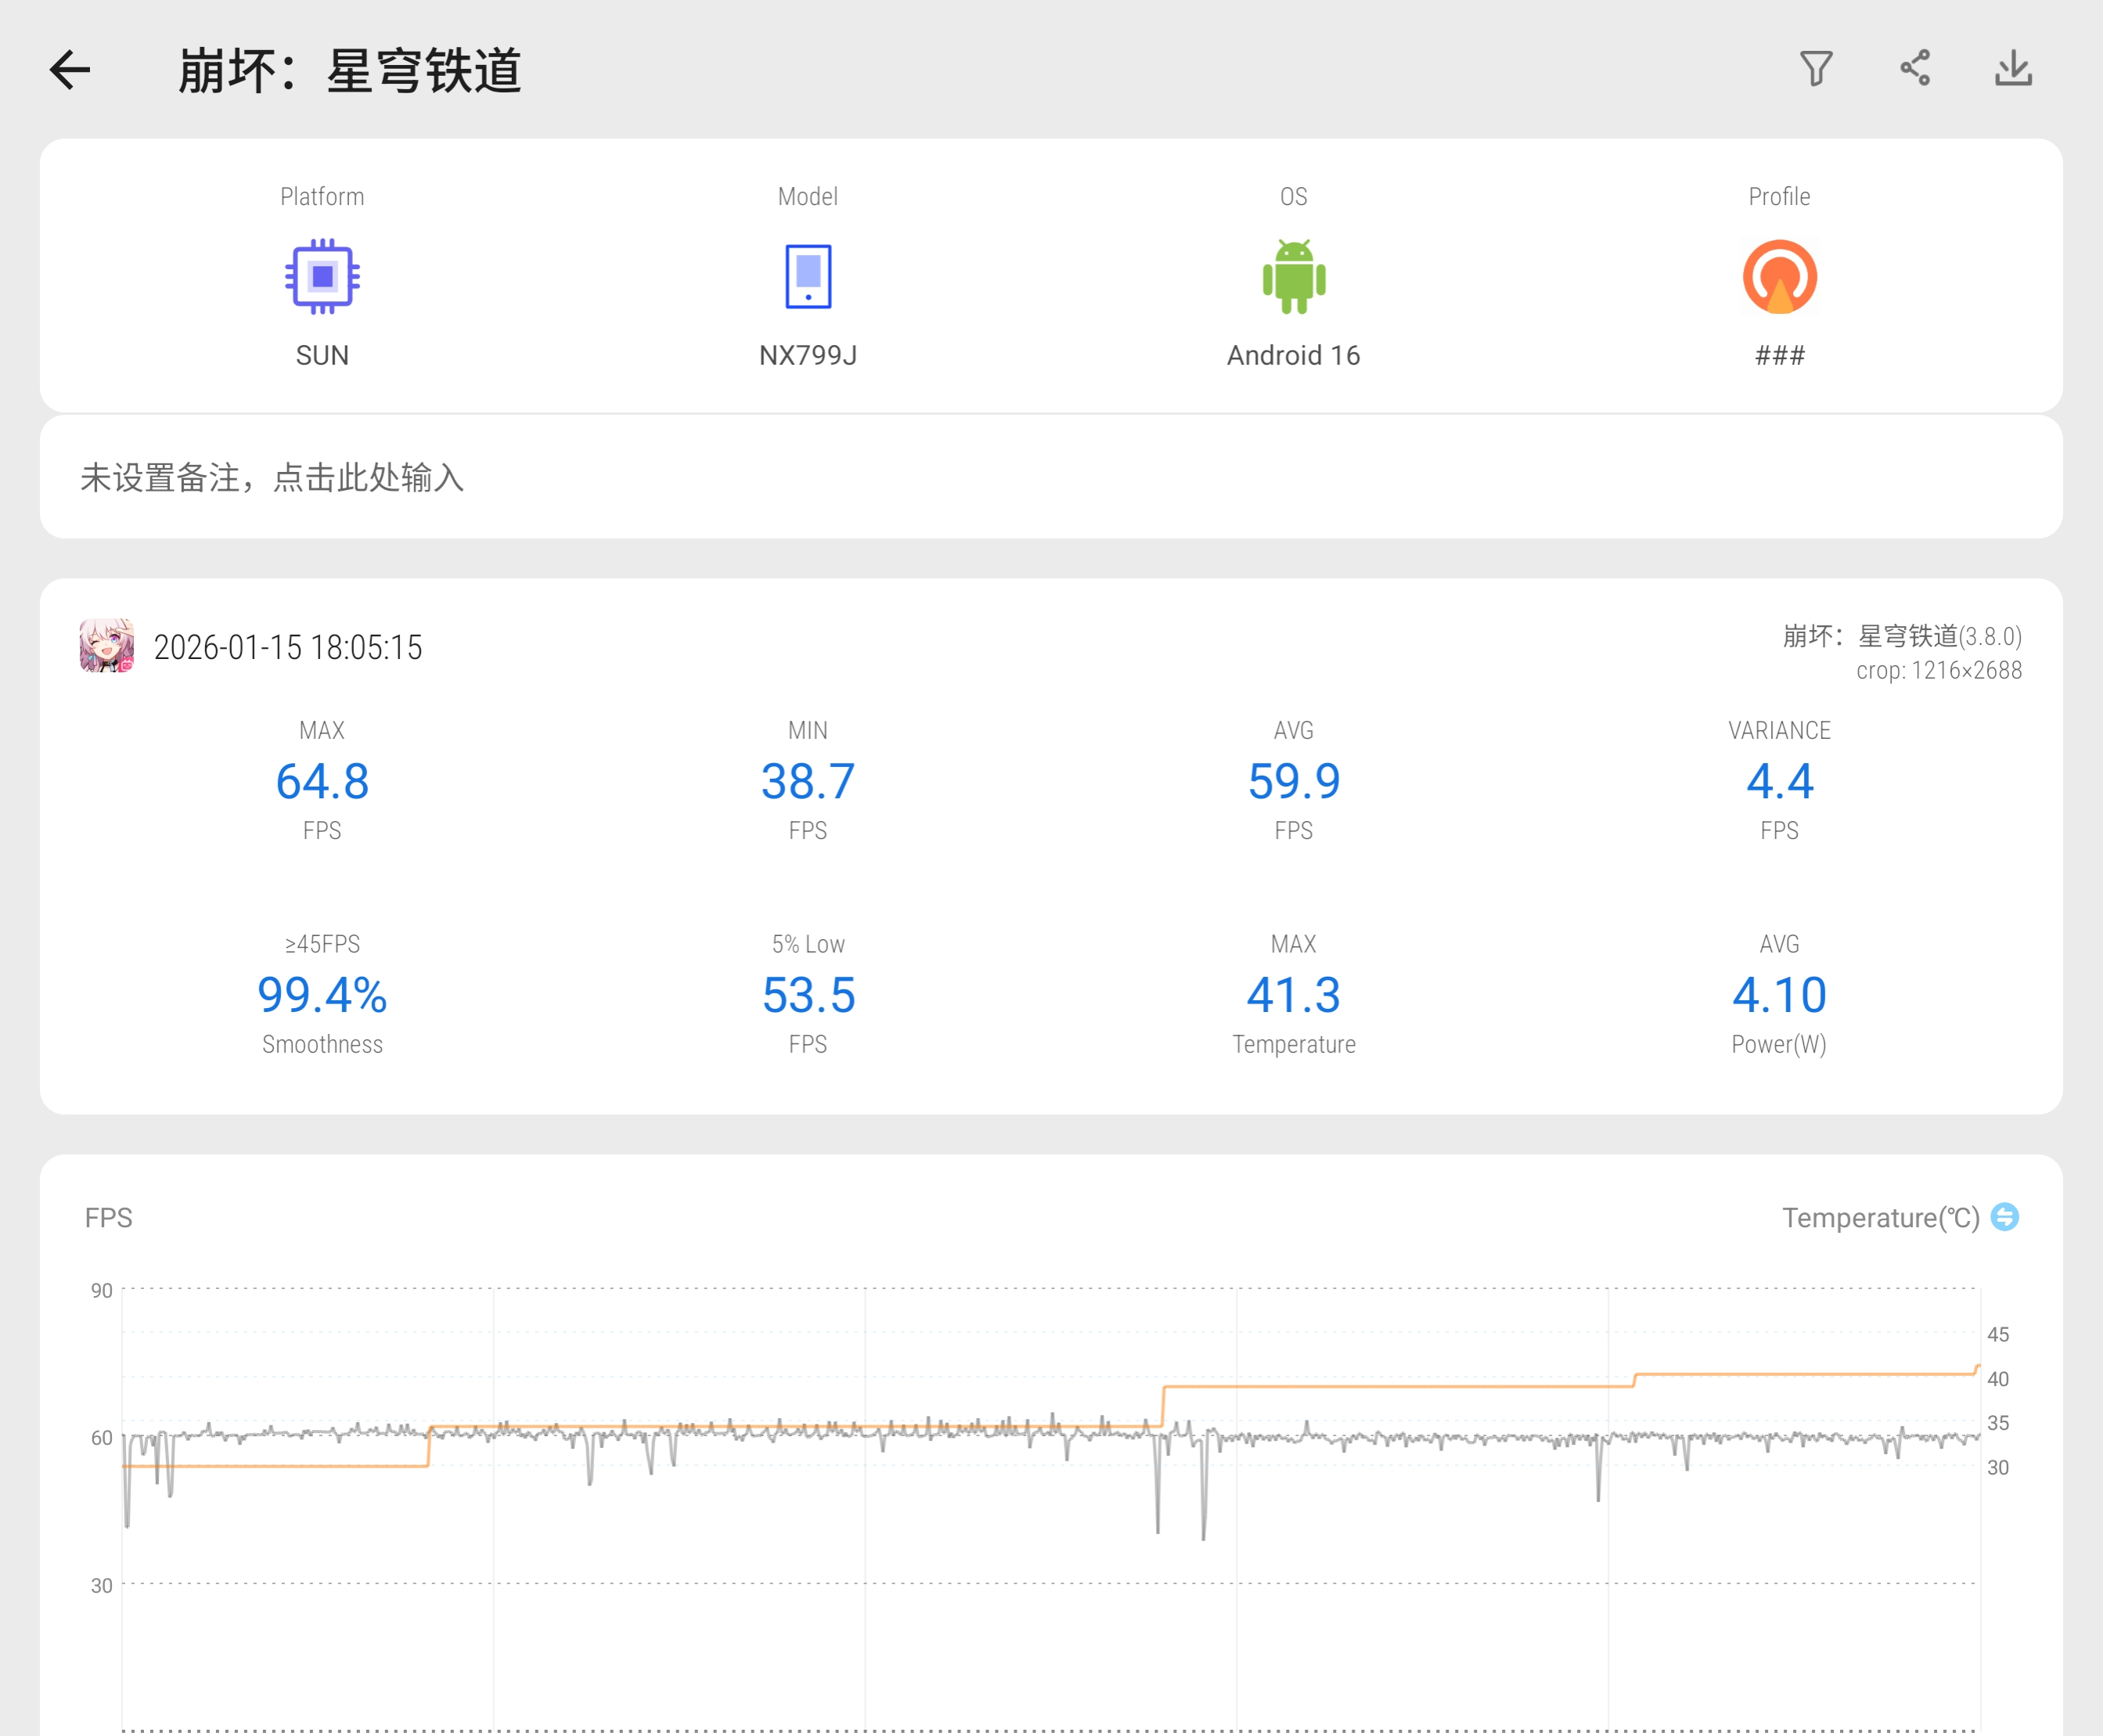Click the VARIANCE 4.4 value

1779,781
